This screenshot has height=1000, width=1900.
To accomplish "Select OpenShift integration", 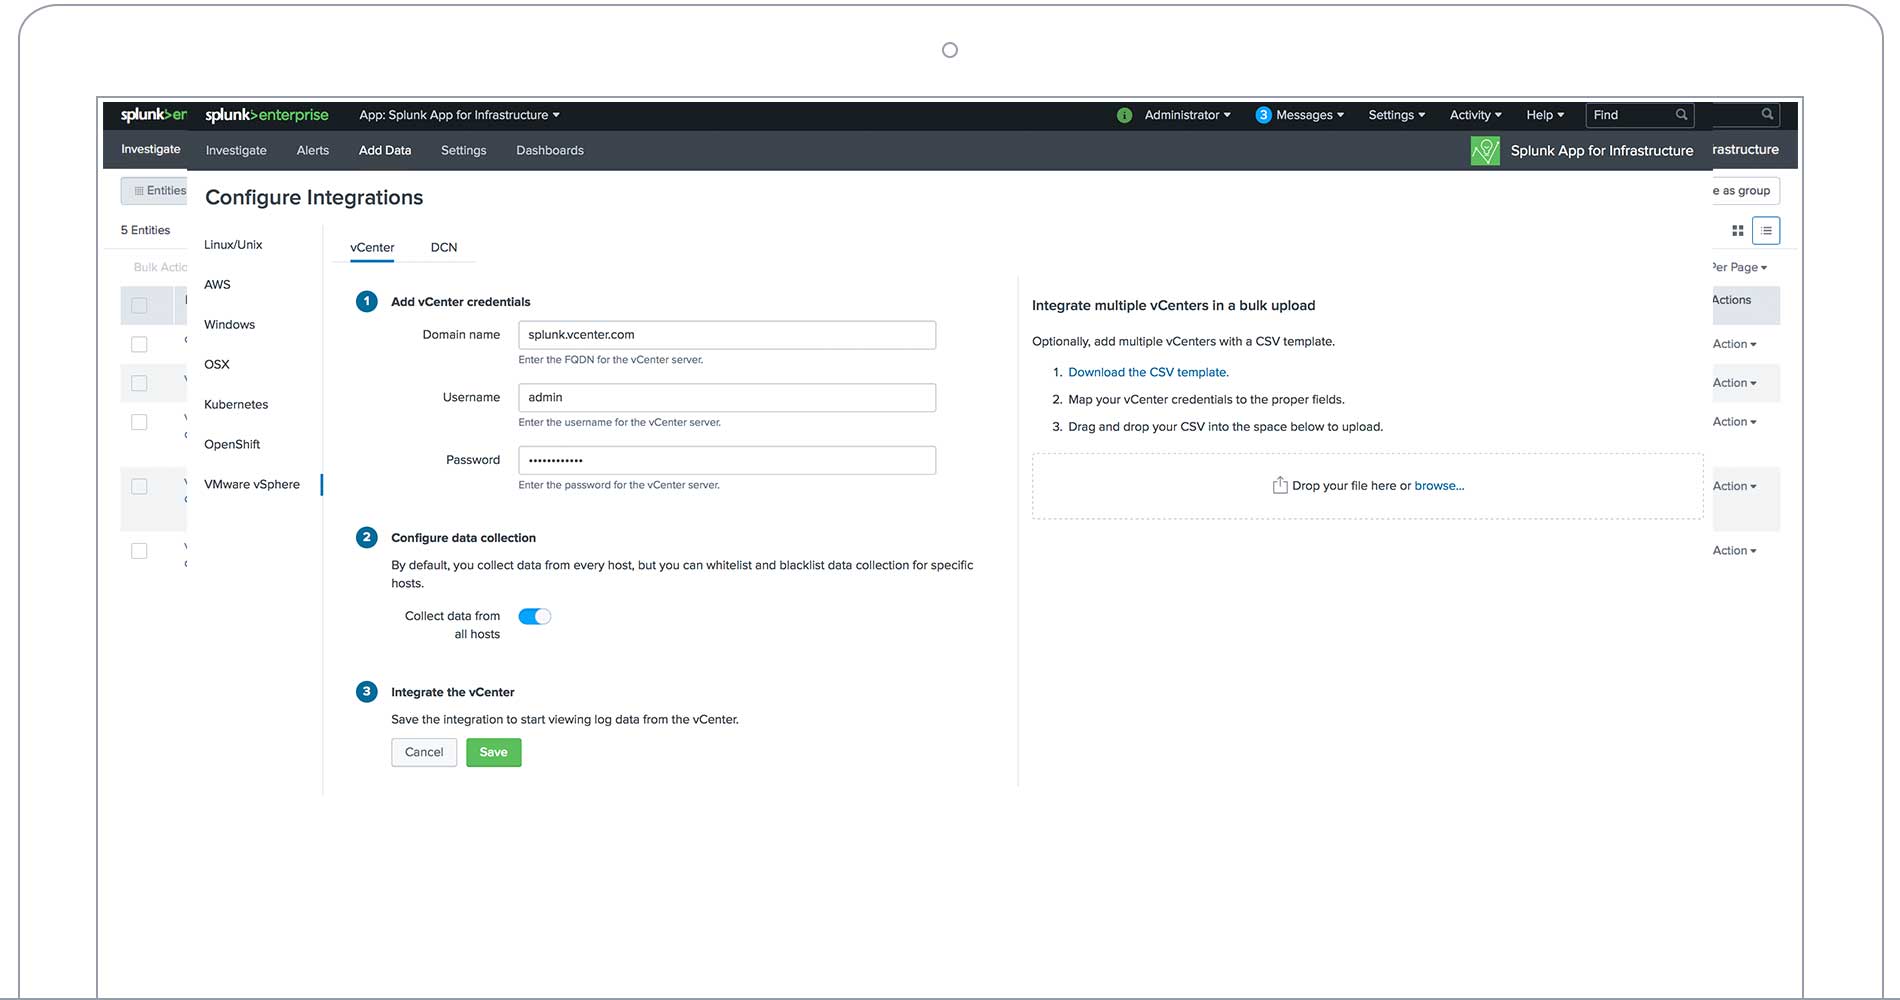I will coord(232,445).
